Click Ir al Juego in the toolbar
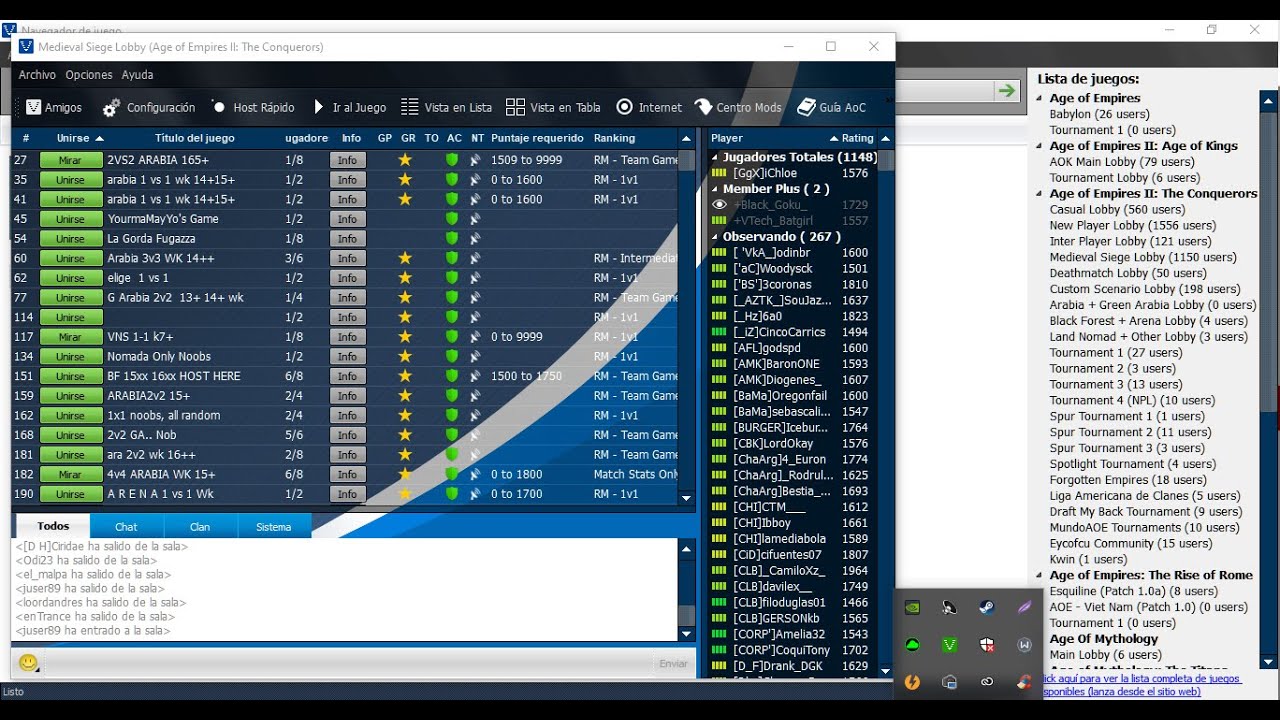This screenshot has width=1280, height=720. tap(349, 107)
